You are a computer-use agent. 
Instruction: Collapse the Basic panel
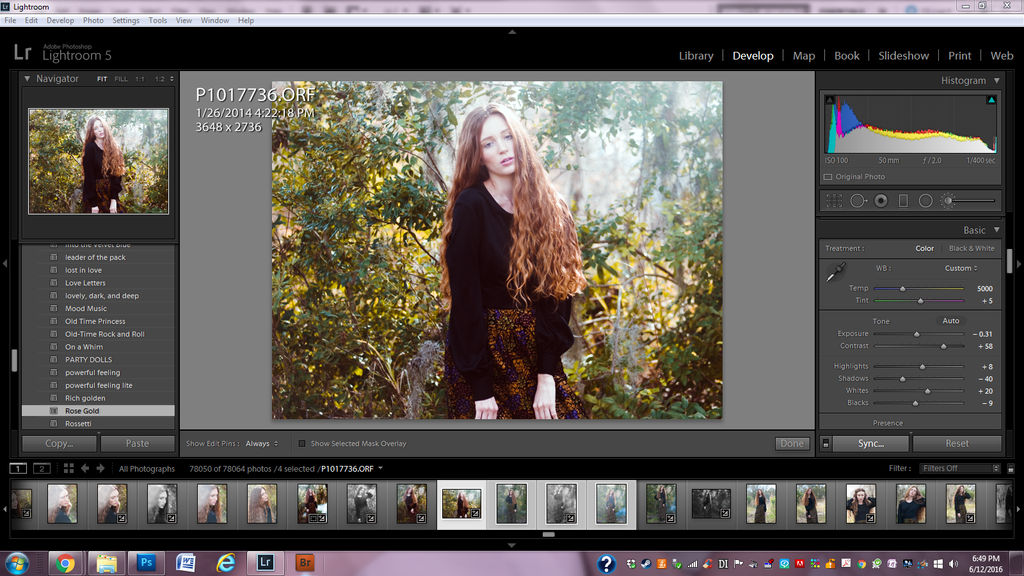[997, 230]
